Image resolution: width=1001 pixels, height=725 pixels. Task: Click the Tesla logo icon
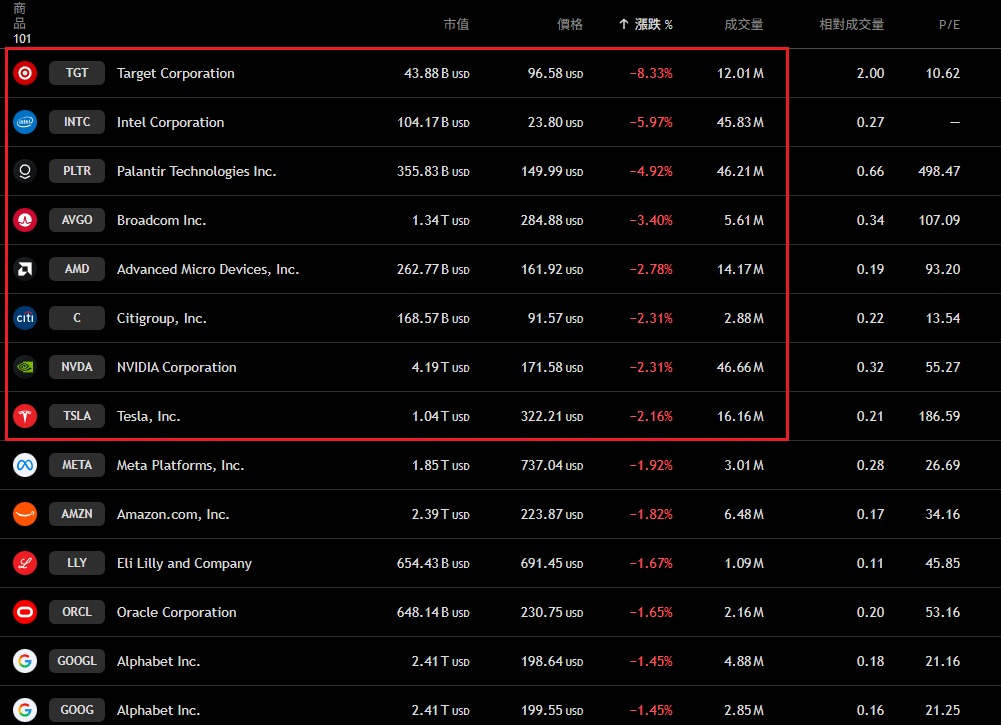(25, 416)
